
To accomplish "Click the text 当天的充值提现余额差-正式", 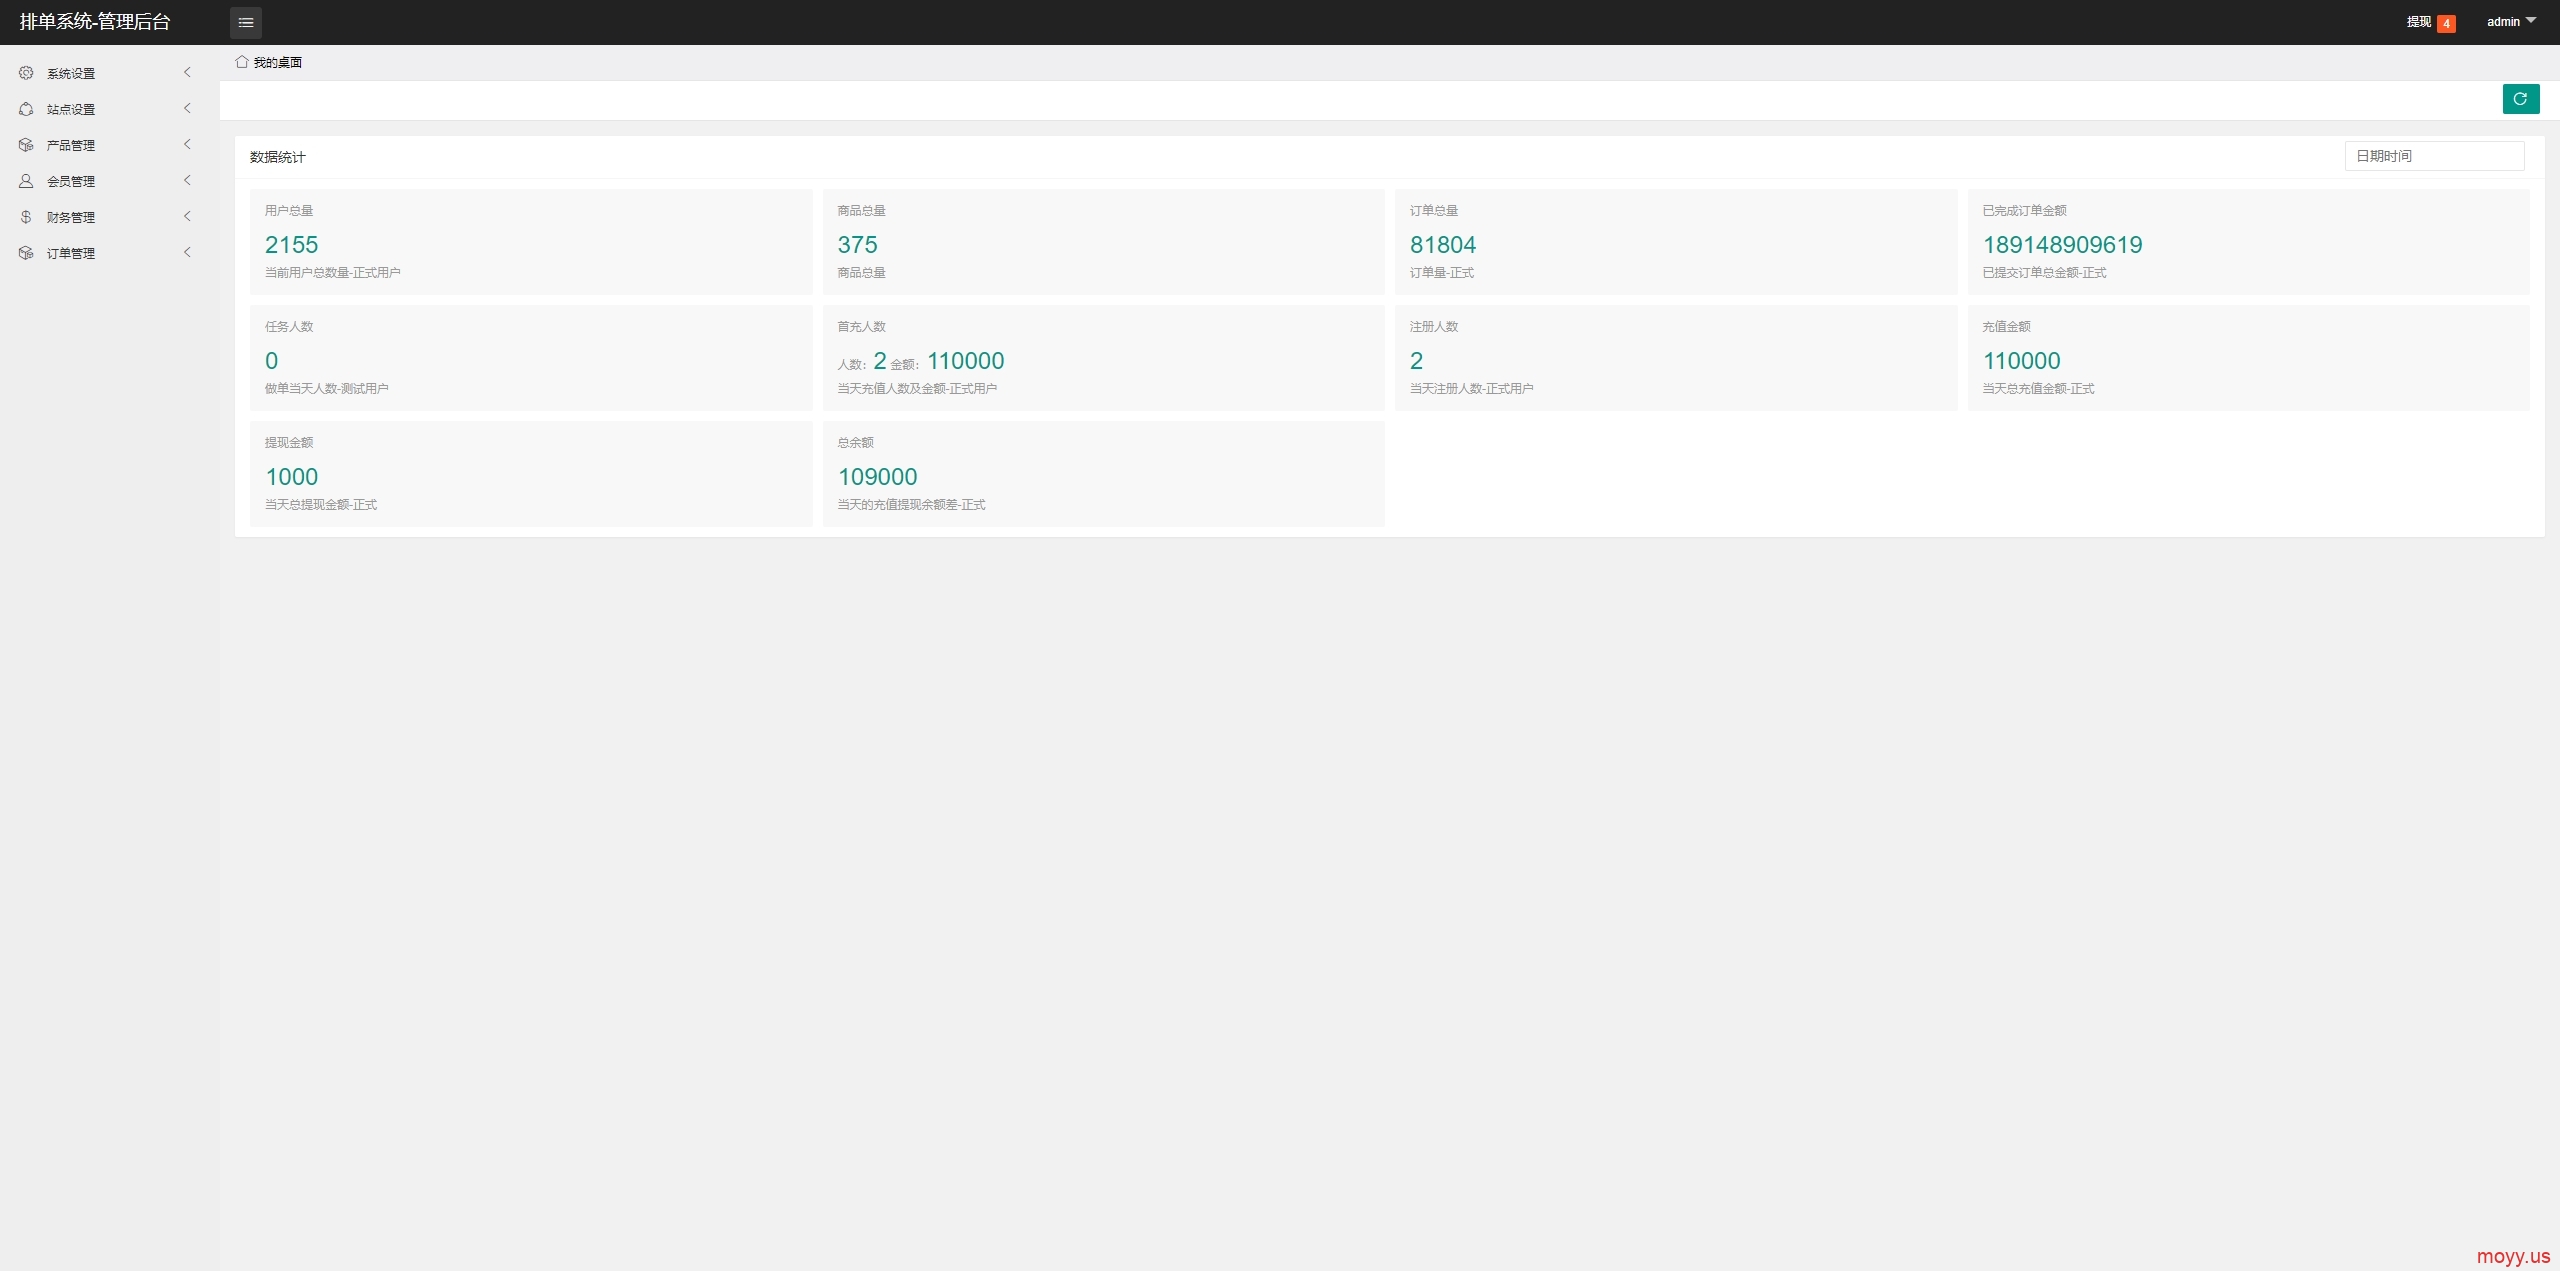I will click(911, 505).
